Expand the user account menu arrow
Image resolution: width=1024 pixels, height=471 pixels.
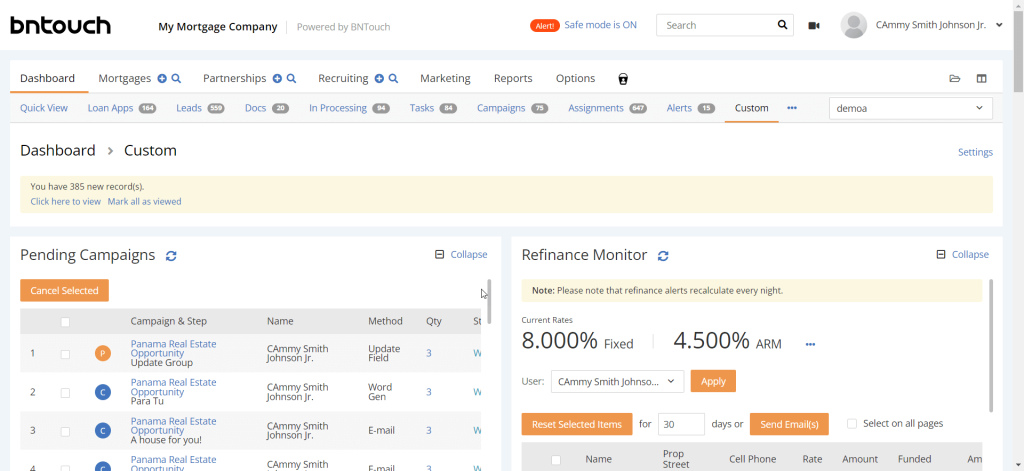click(x=999, y=25)
